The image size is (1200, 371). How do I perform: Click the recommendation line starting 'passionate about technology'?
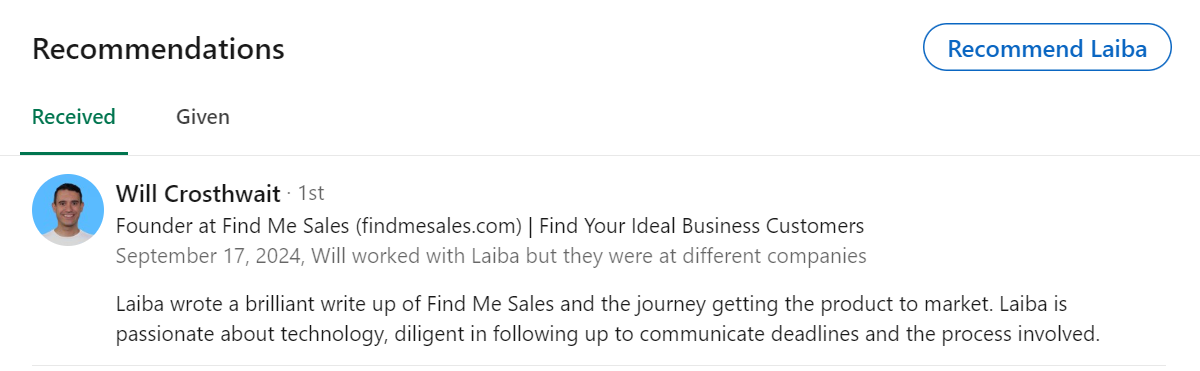pos(608,334)
